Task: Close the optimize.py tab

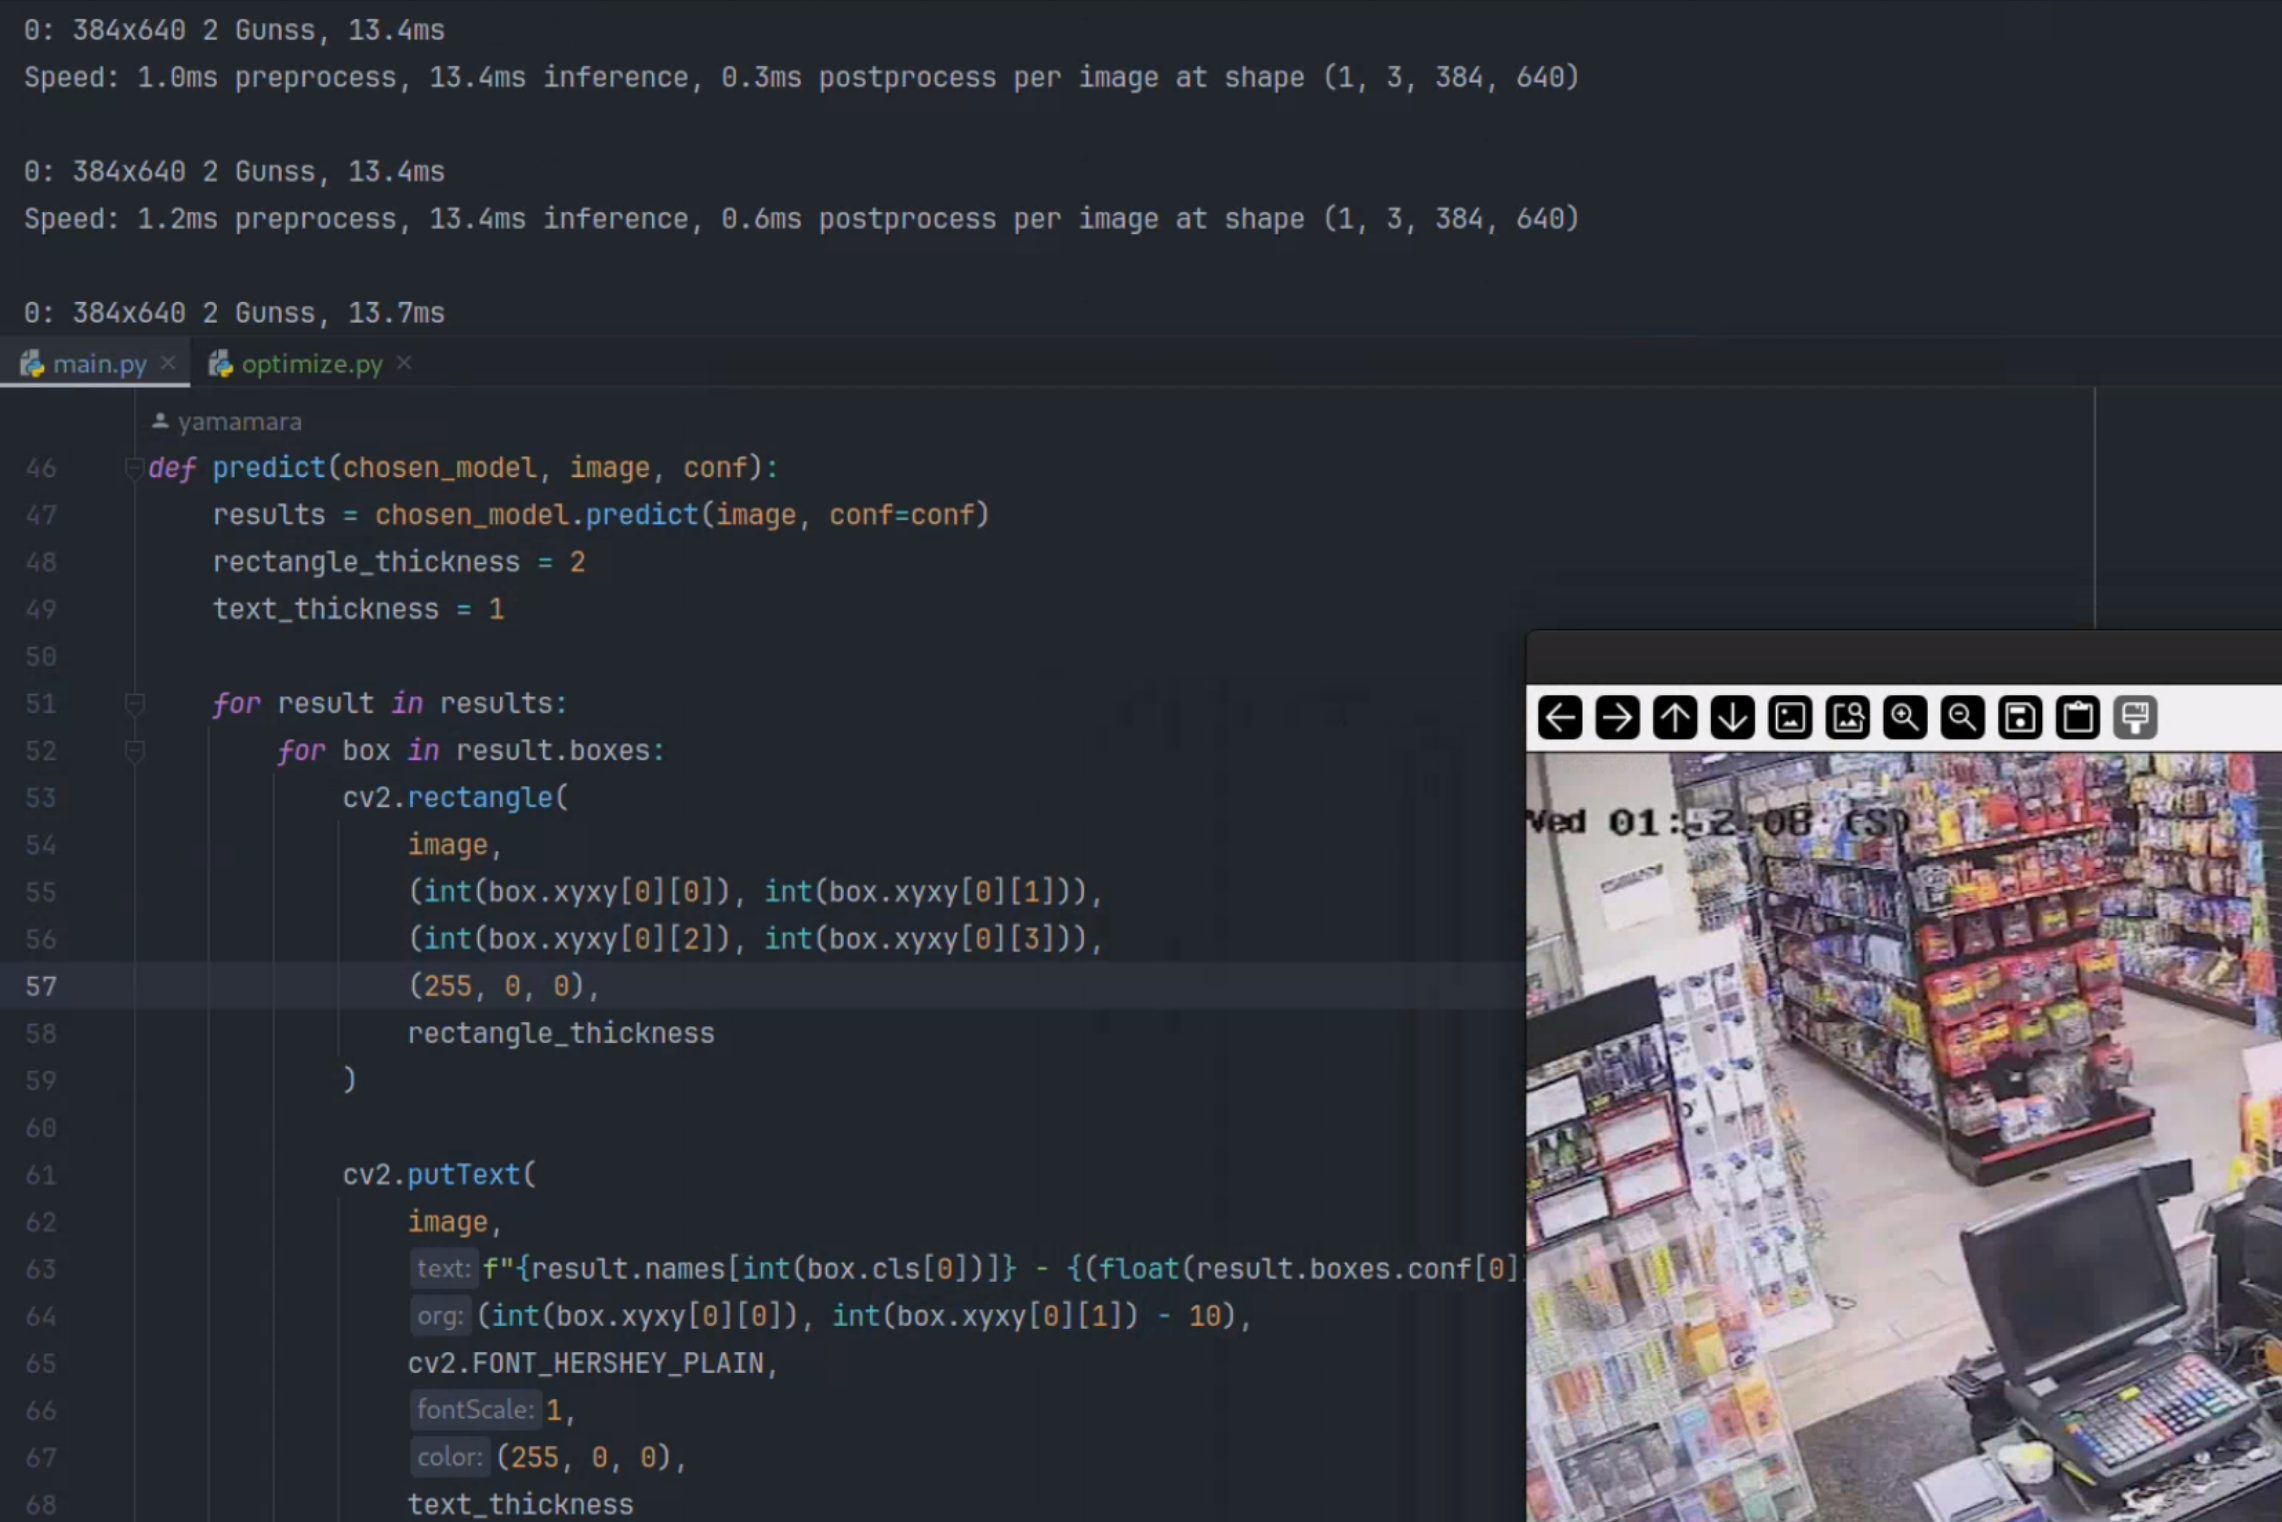Action: point(404,363)
